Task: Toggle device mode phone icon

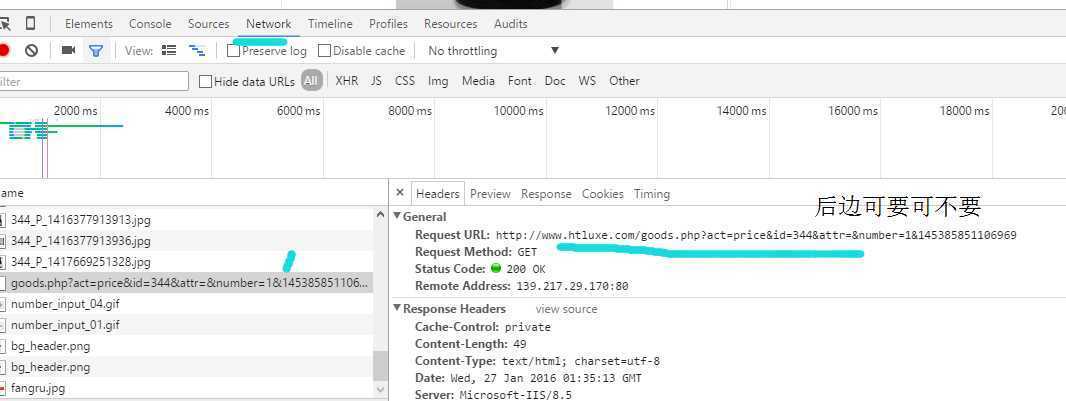Action: (30, 24)
